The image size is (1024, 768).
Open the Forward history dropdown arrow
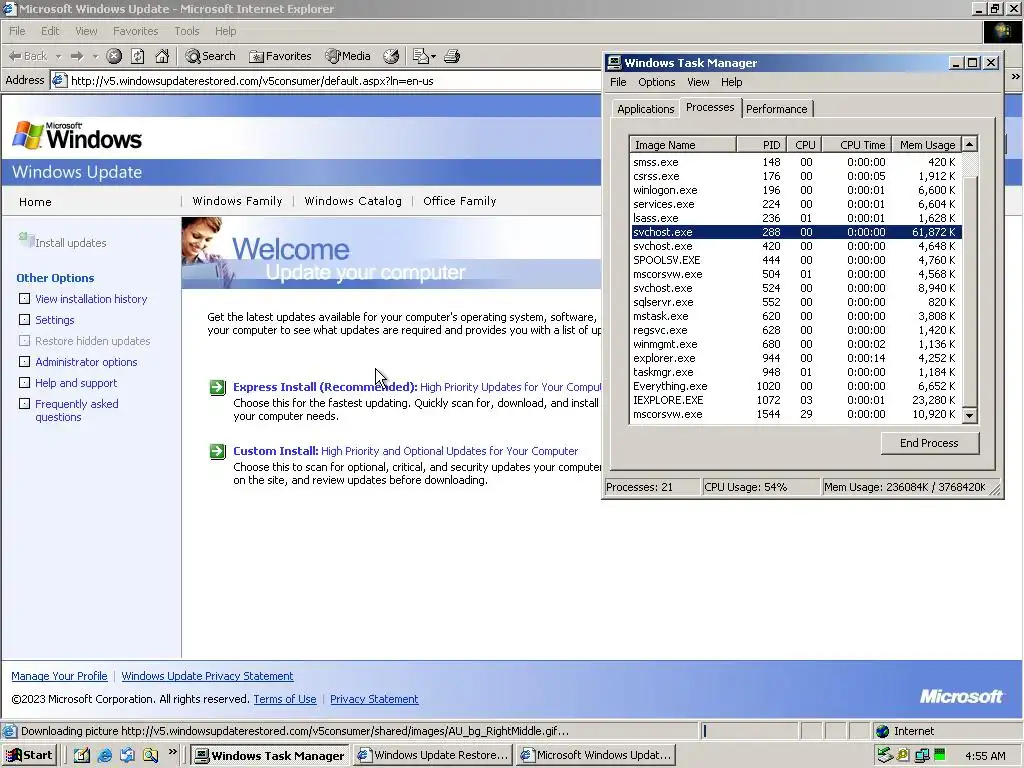tap(95, 57)
